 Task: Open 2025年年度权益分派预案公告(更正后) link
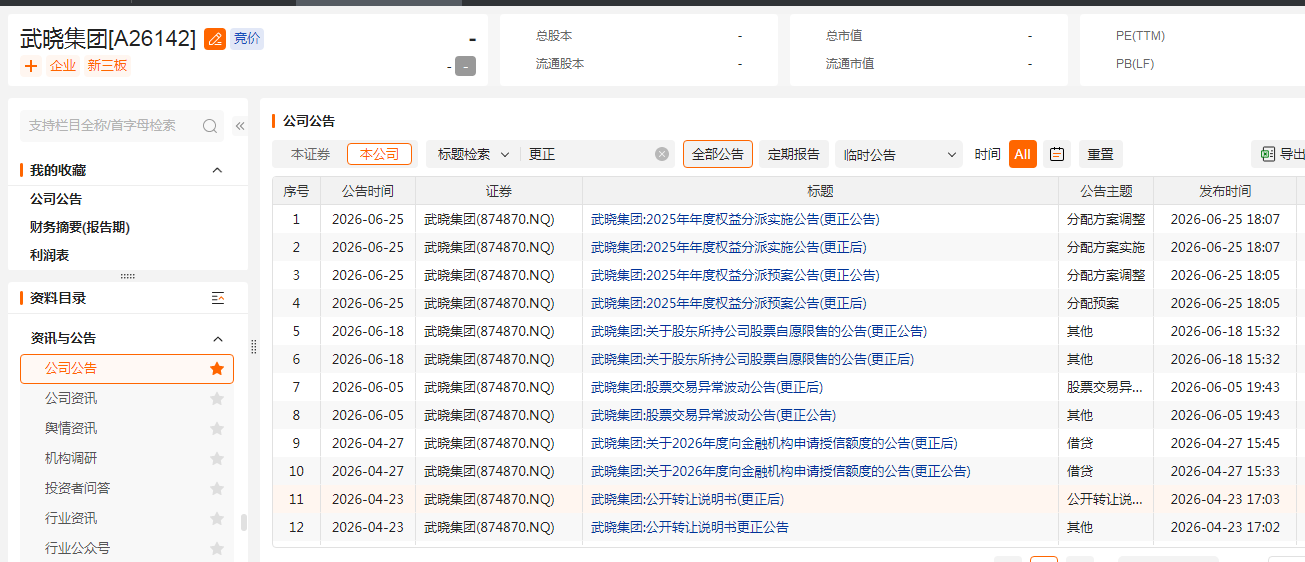pos(729,303)
